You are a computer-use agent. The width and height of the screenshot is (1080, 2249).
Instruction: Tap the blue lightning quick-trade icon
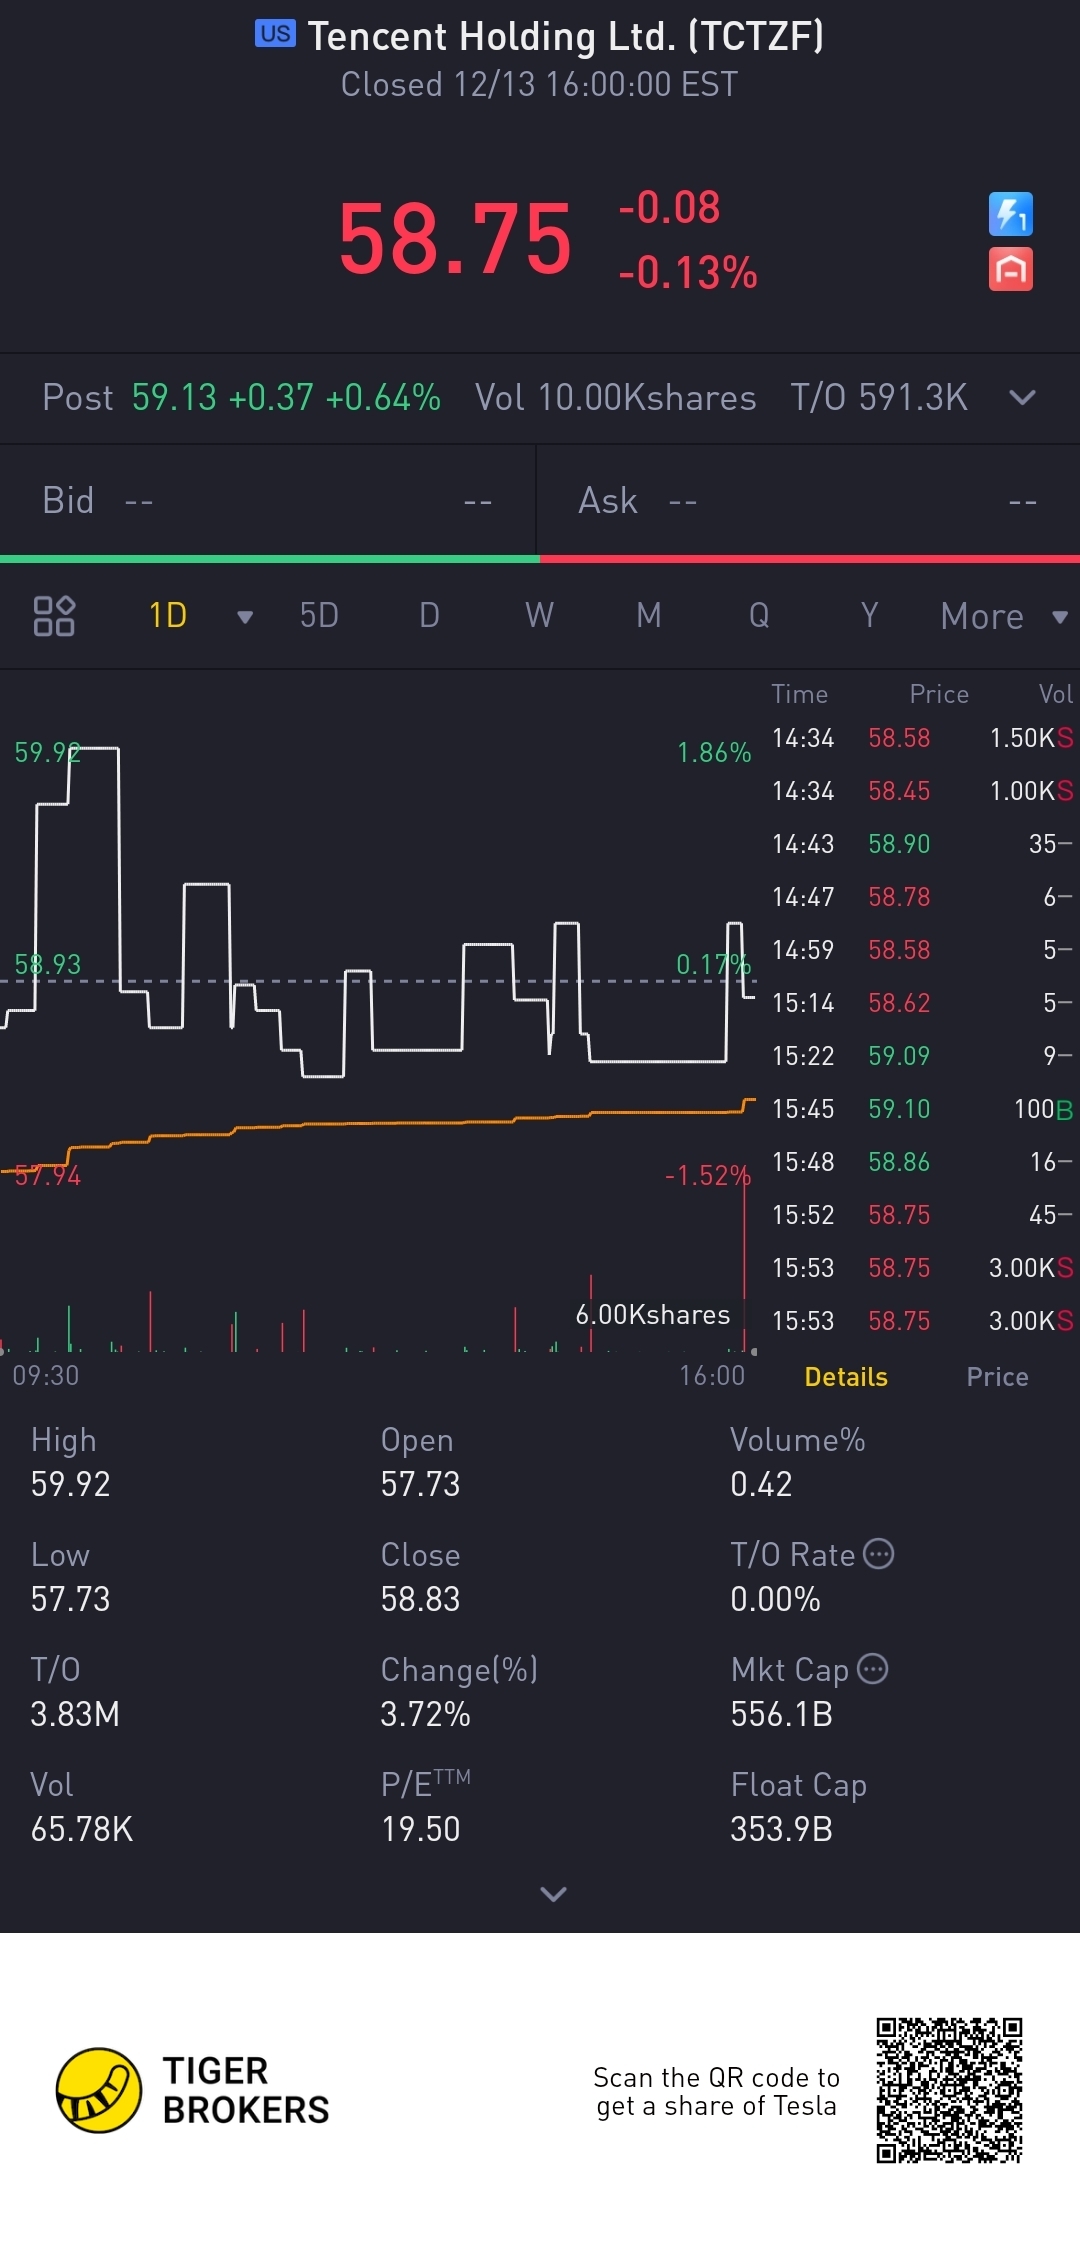pos(1010,214)
